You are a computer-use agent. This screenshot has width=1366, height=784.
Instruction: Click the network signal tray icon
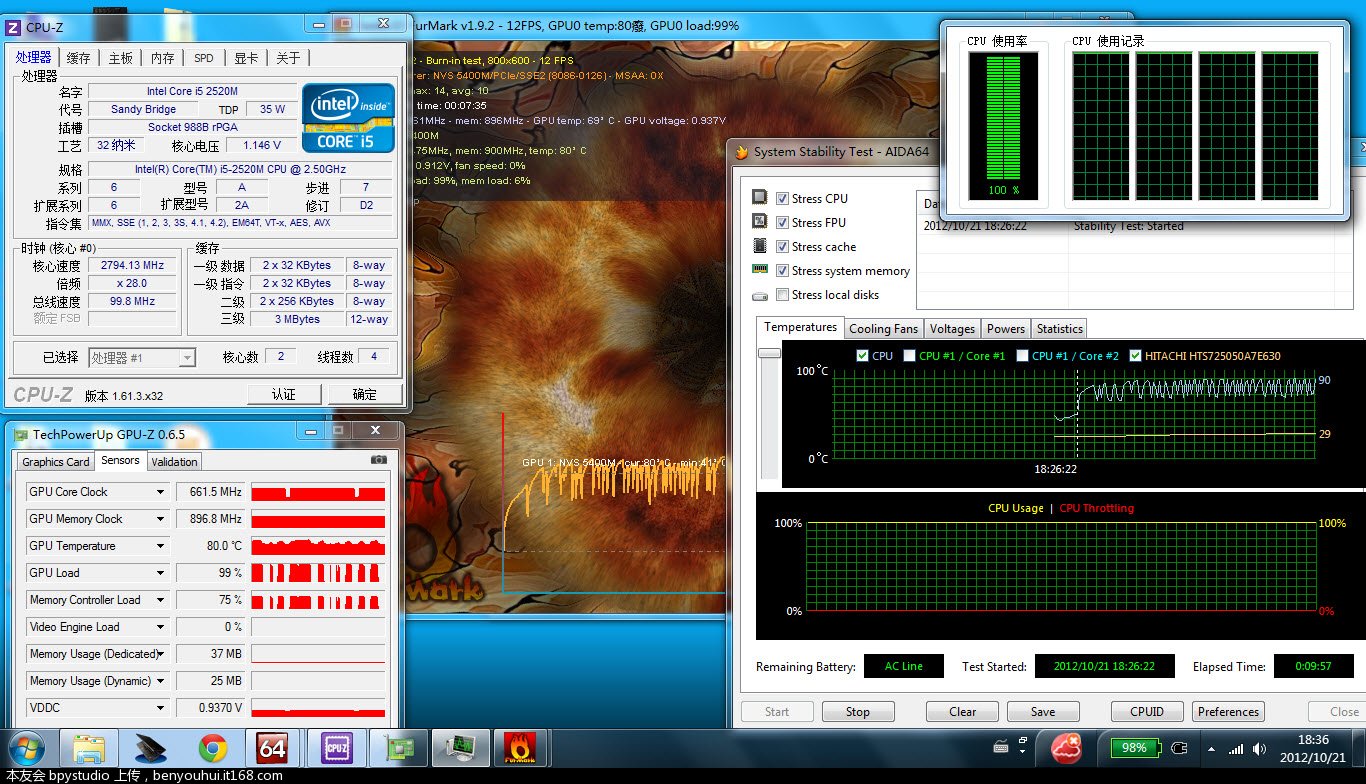[1236, 748]
